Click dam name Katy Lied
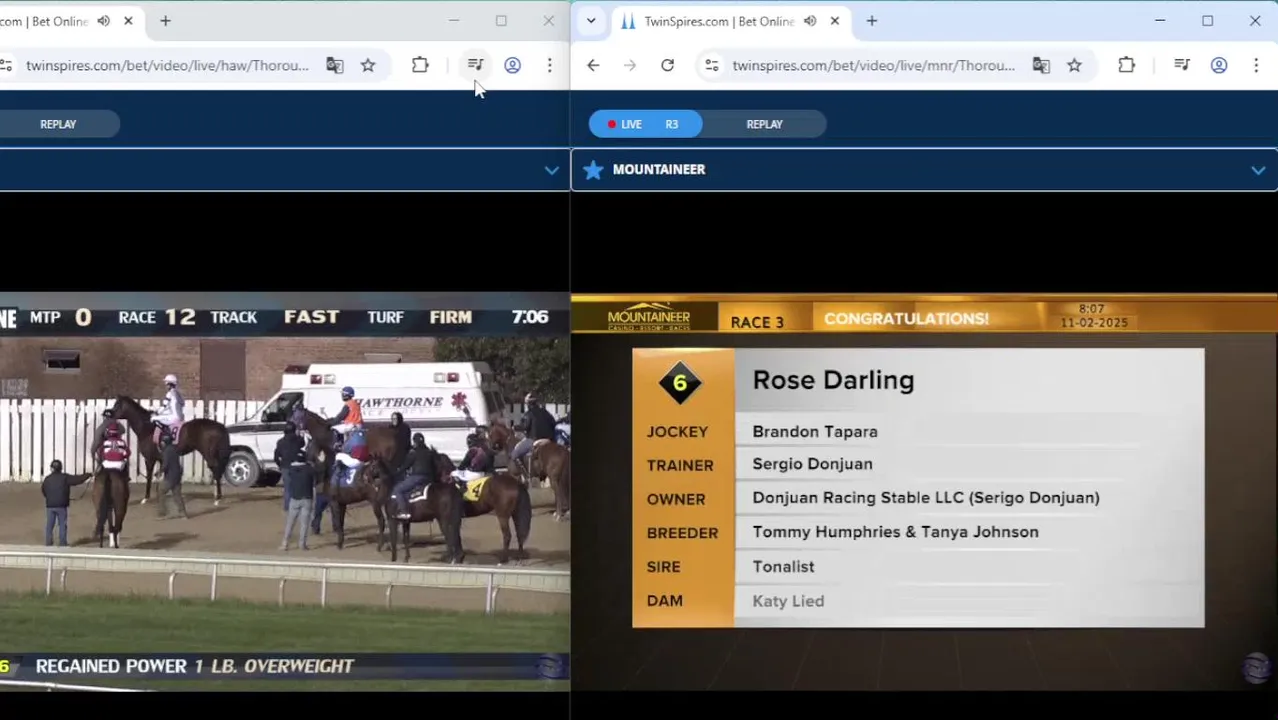1278x720 pixels. coord(788,601)
